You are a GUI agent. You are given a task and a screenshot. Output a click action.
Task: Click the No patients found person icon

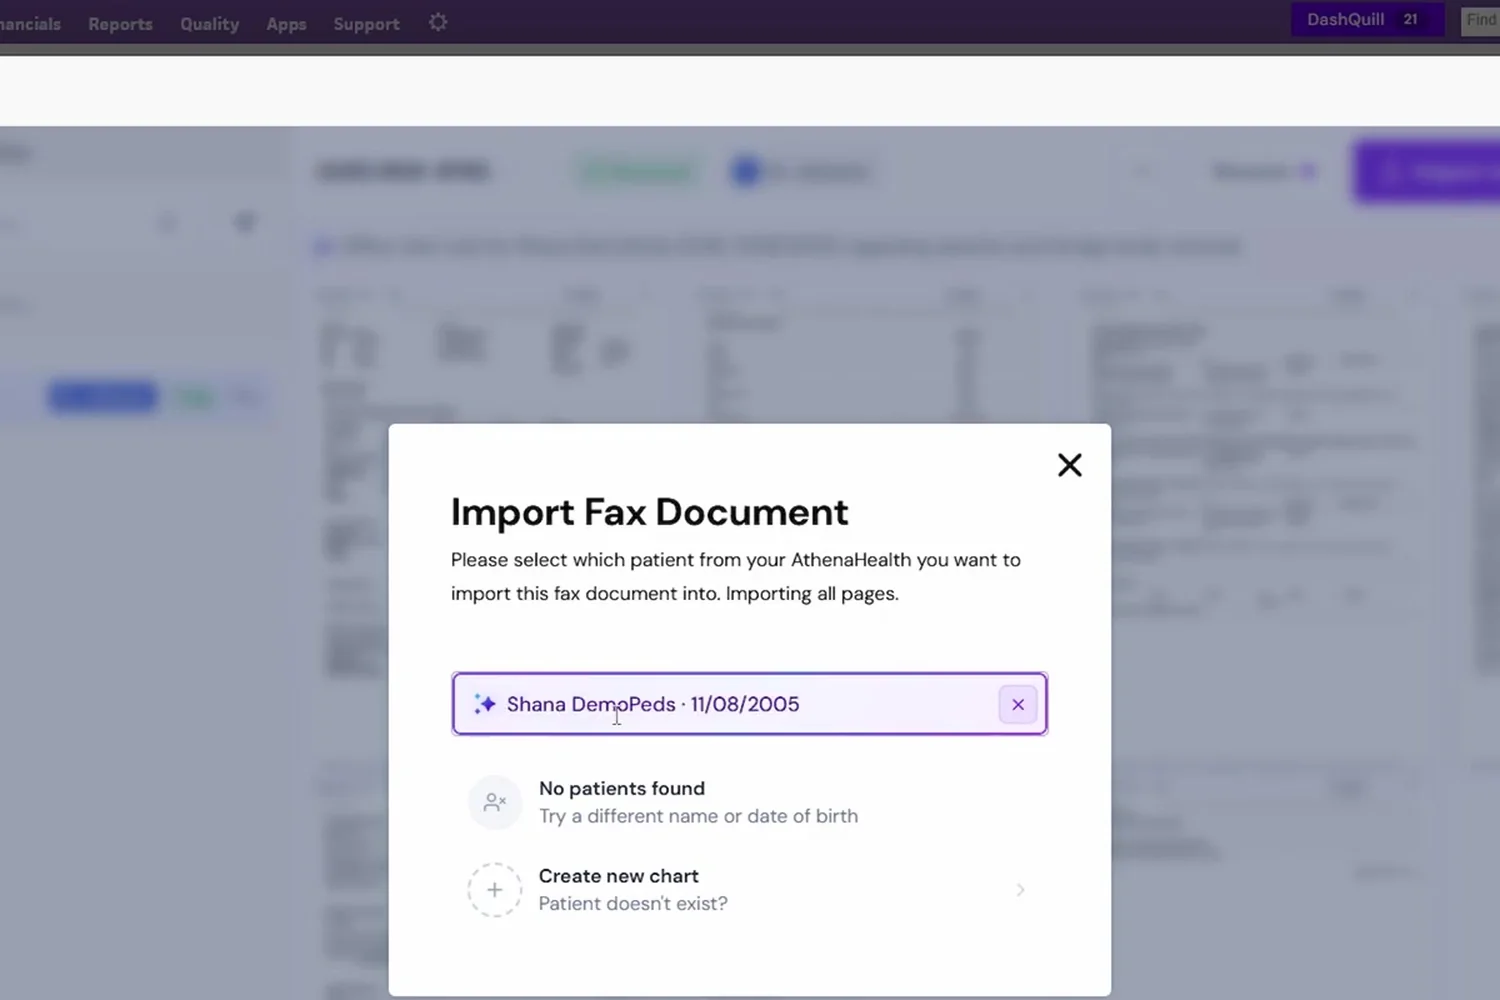495,802
